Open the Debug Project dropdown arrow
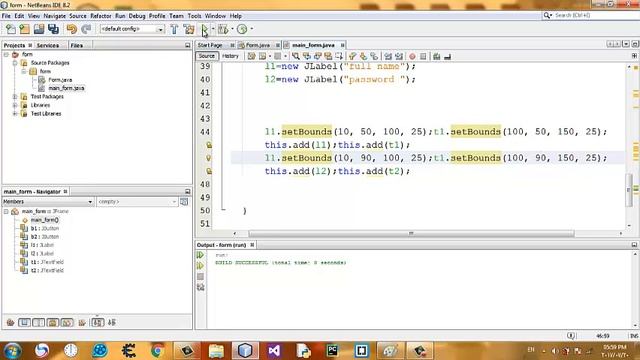The width and height of the screenshot is (640, 360). pos(232,29)
